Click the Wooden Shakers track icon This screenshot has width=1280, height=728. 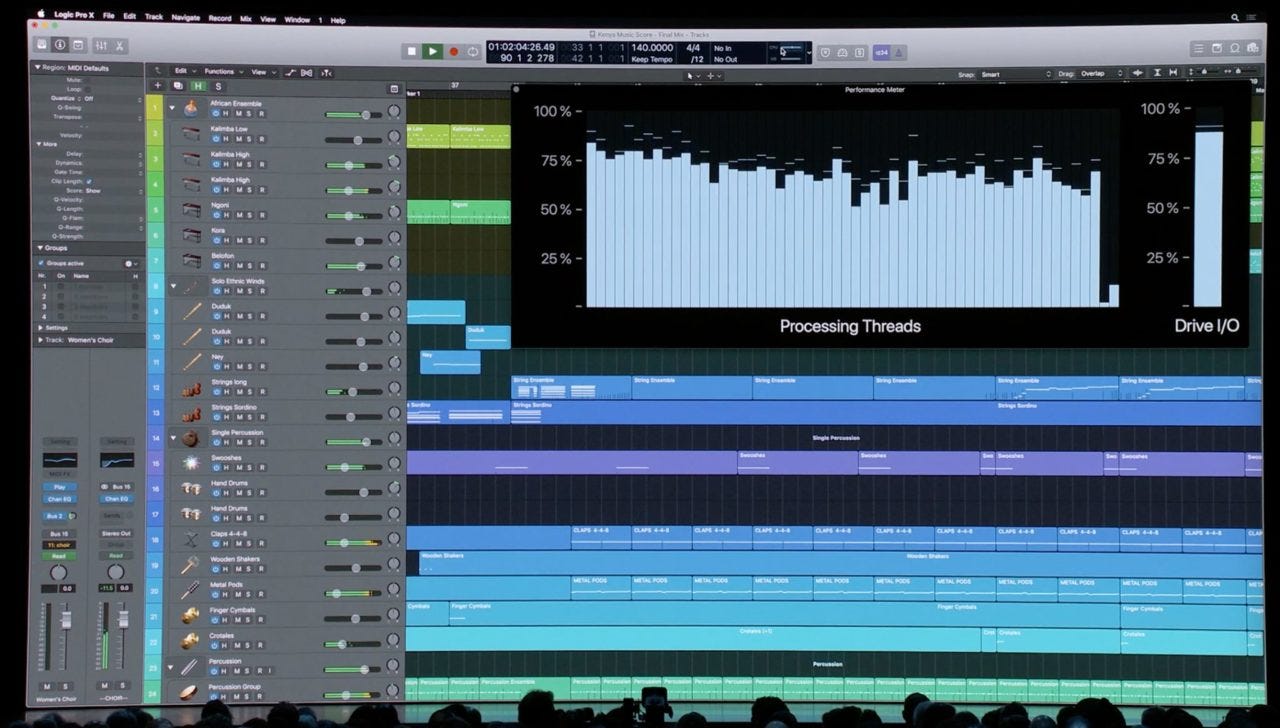[x=191, y=565]
